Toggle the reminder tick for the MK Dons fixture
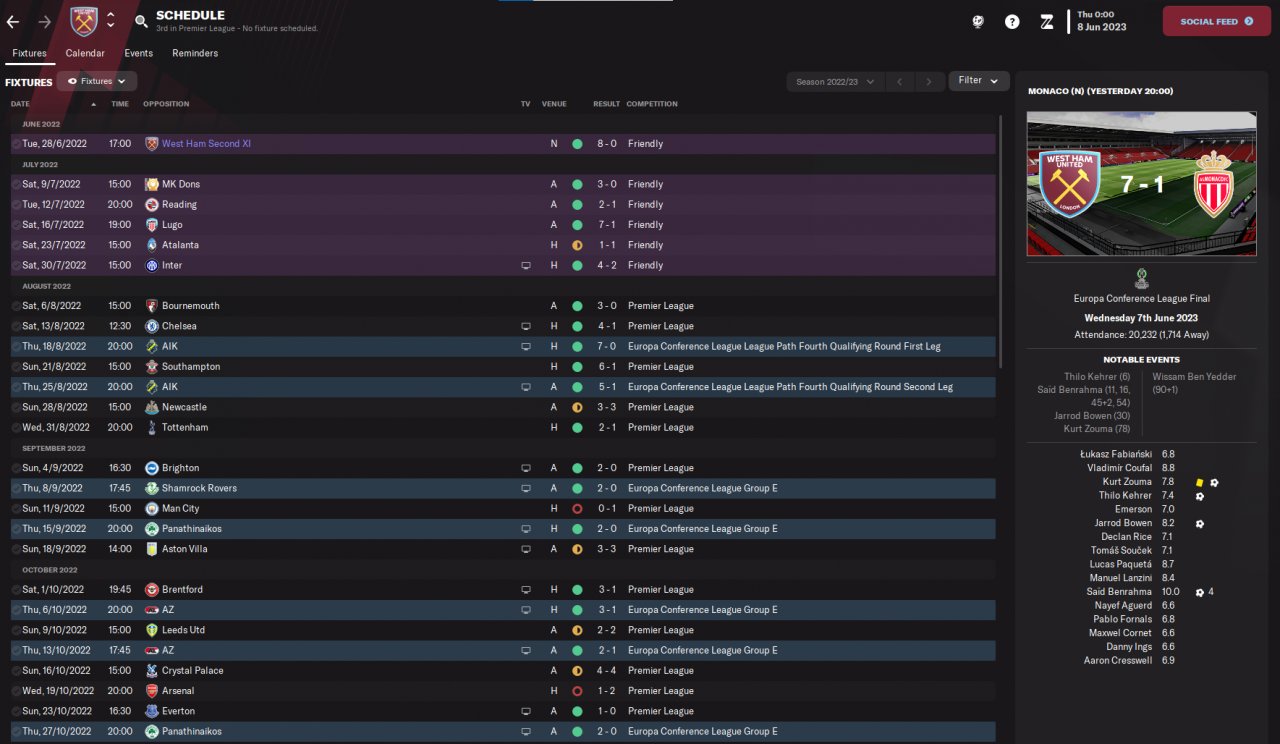Image resolution: width=1280 pixels, height=744 pixels. click(16, 185)
